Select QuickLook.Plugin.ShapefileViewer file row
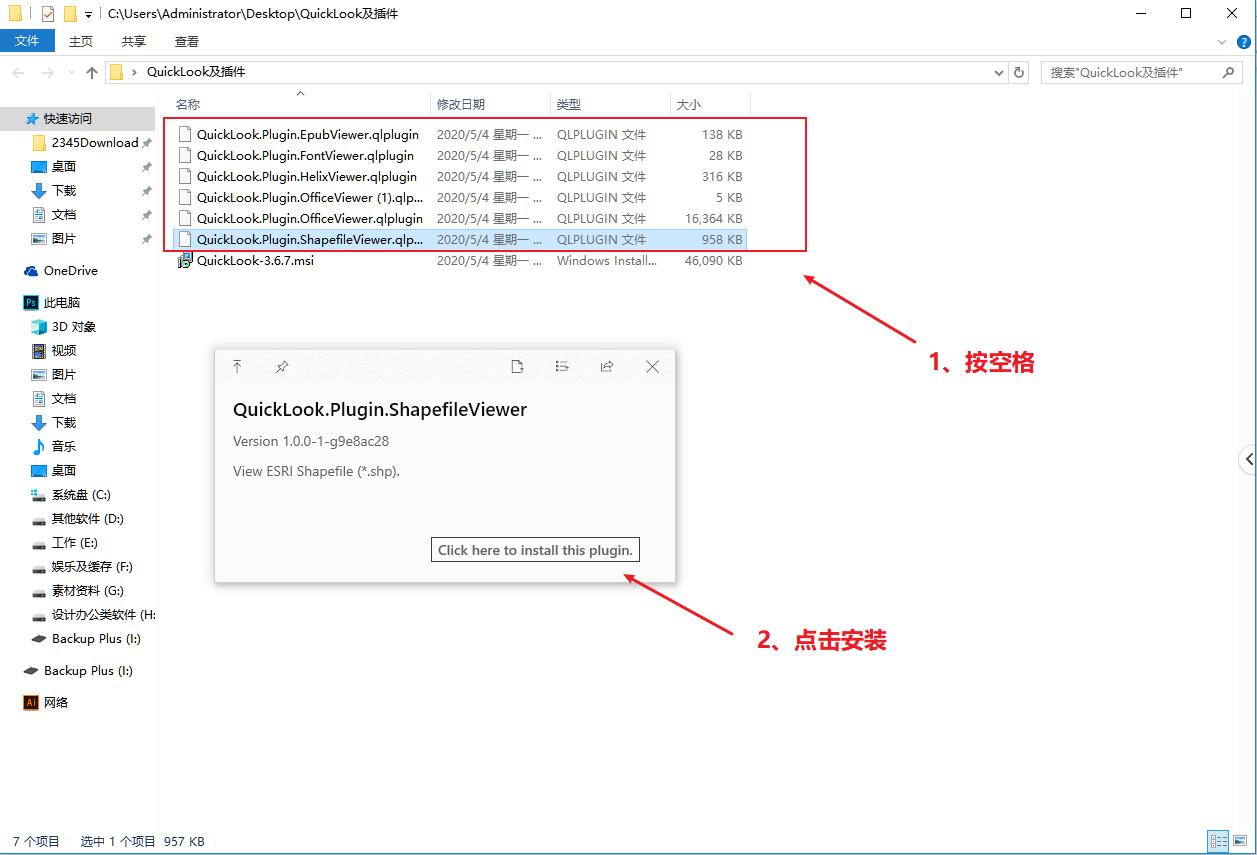Viewport: 1257px width, 855px height. click(x=460, y=239)
